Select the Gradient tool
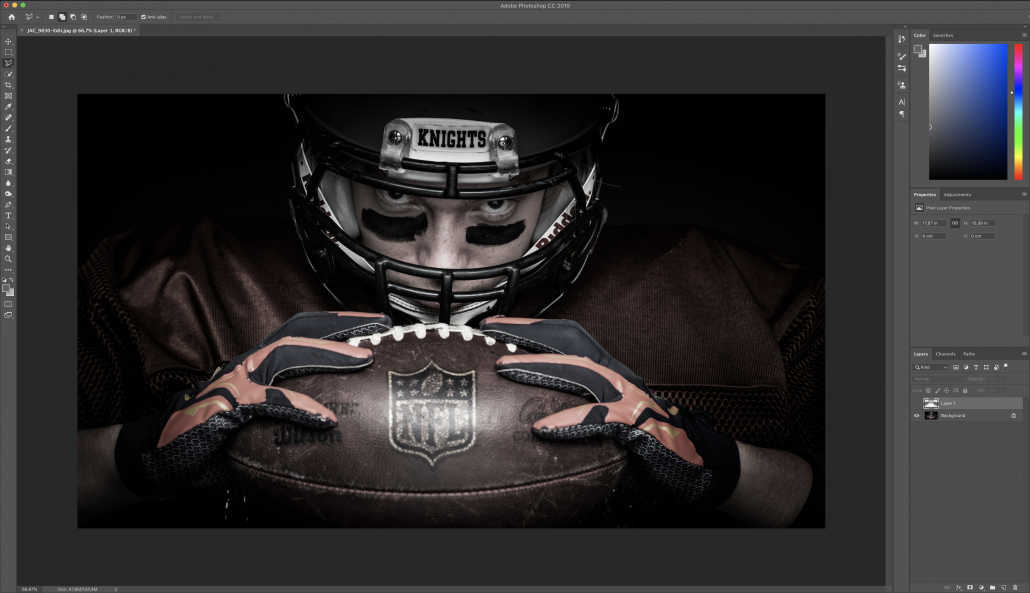 point(9,172)
